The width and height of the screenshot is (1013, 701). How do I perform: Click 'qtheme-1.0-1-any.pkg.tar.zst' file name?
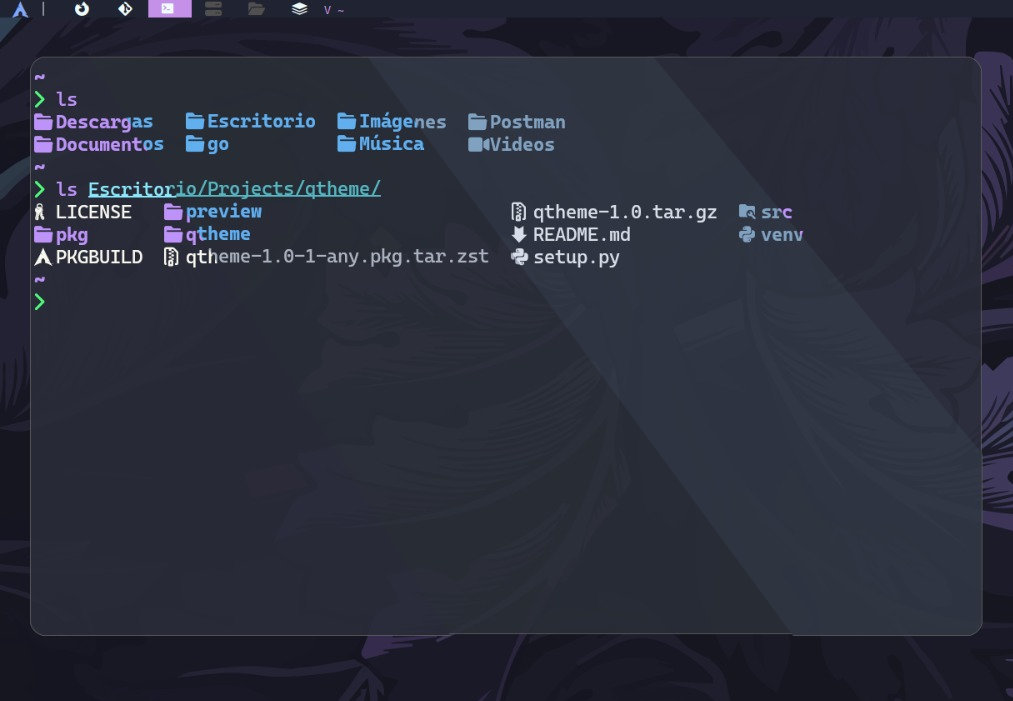(x=337, y=257)
